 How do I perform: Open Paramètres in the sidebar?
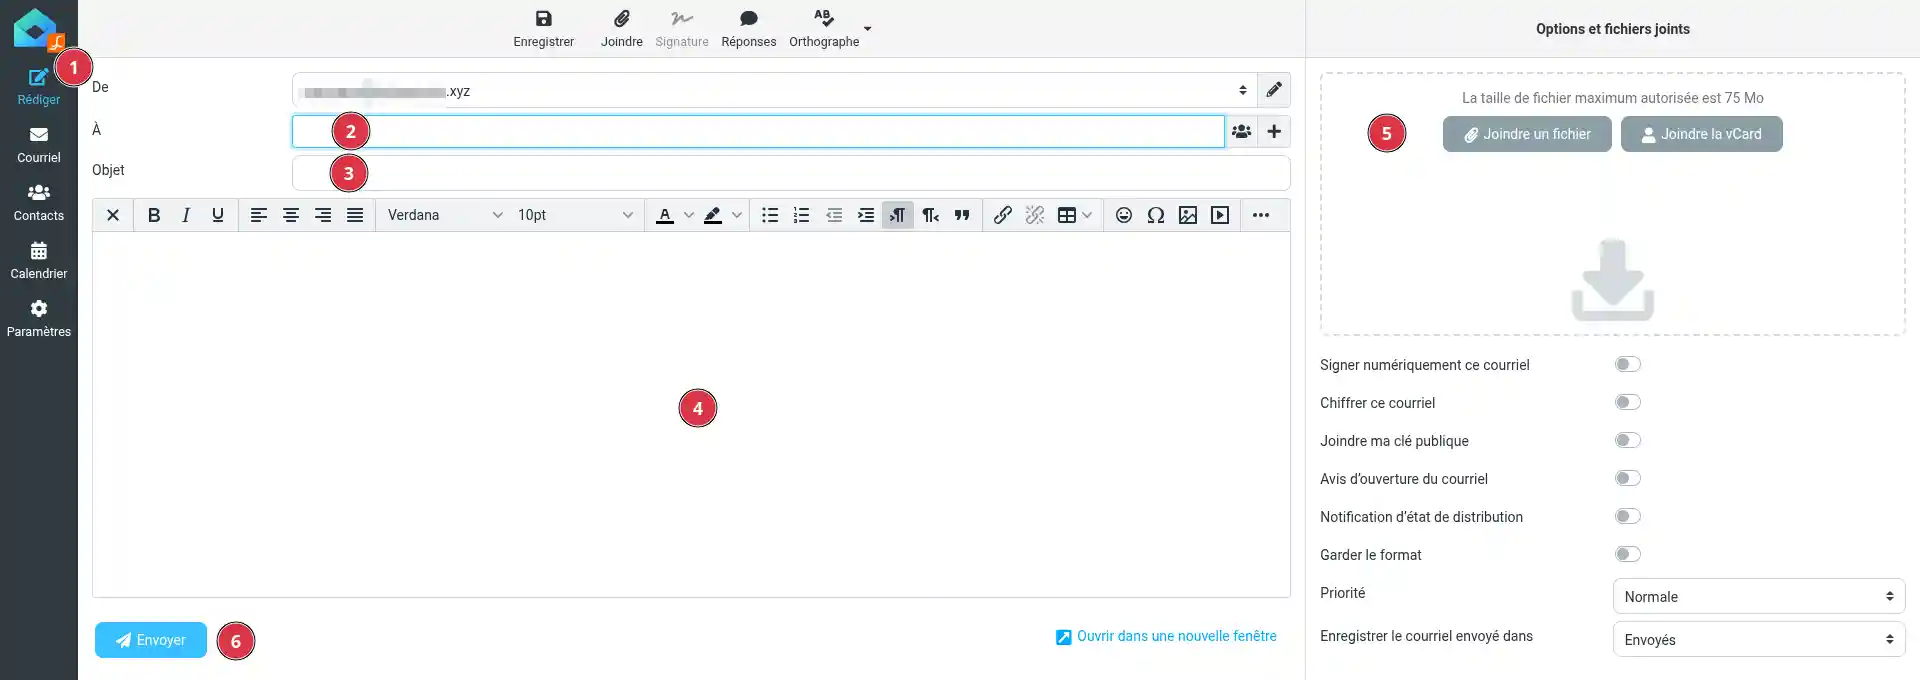pyautogui.click(x=39, y=319)
